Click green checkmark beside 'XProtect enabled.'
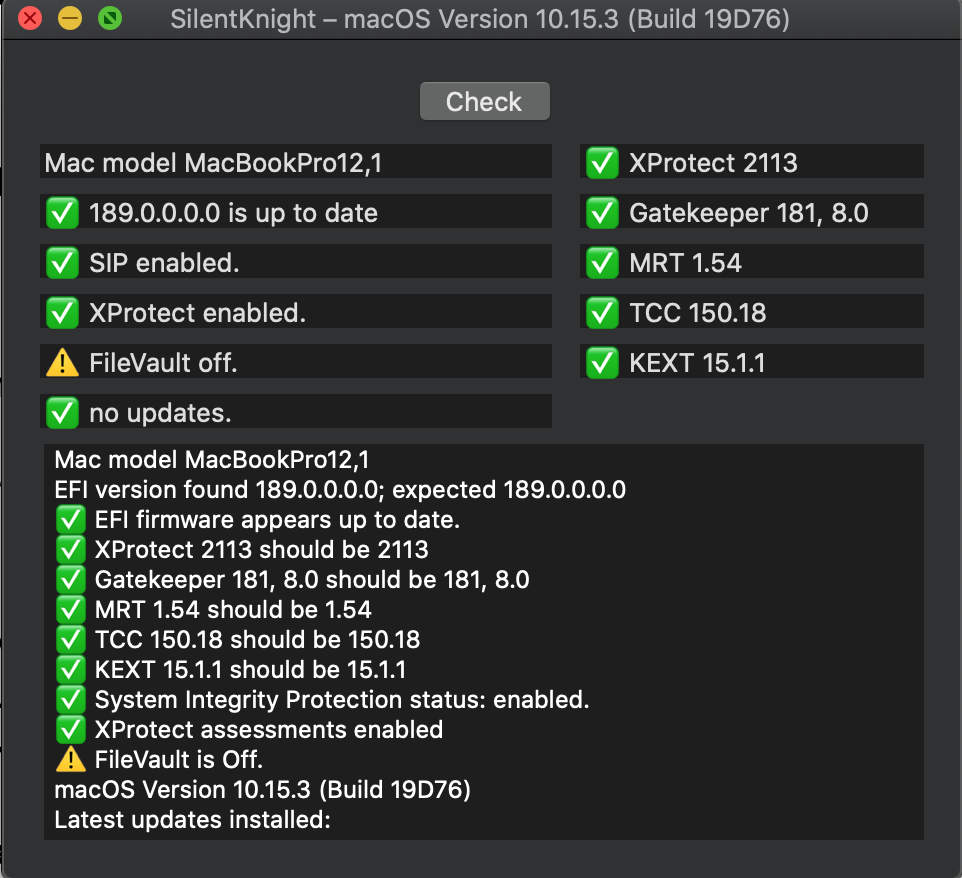 coord(63,313)
